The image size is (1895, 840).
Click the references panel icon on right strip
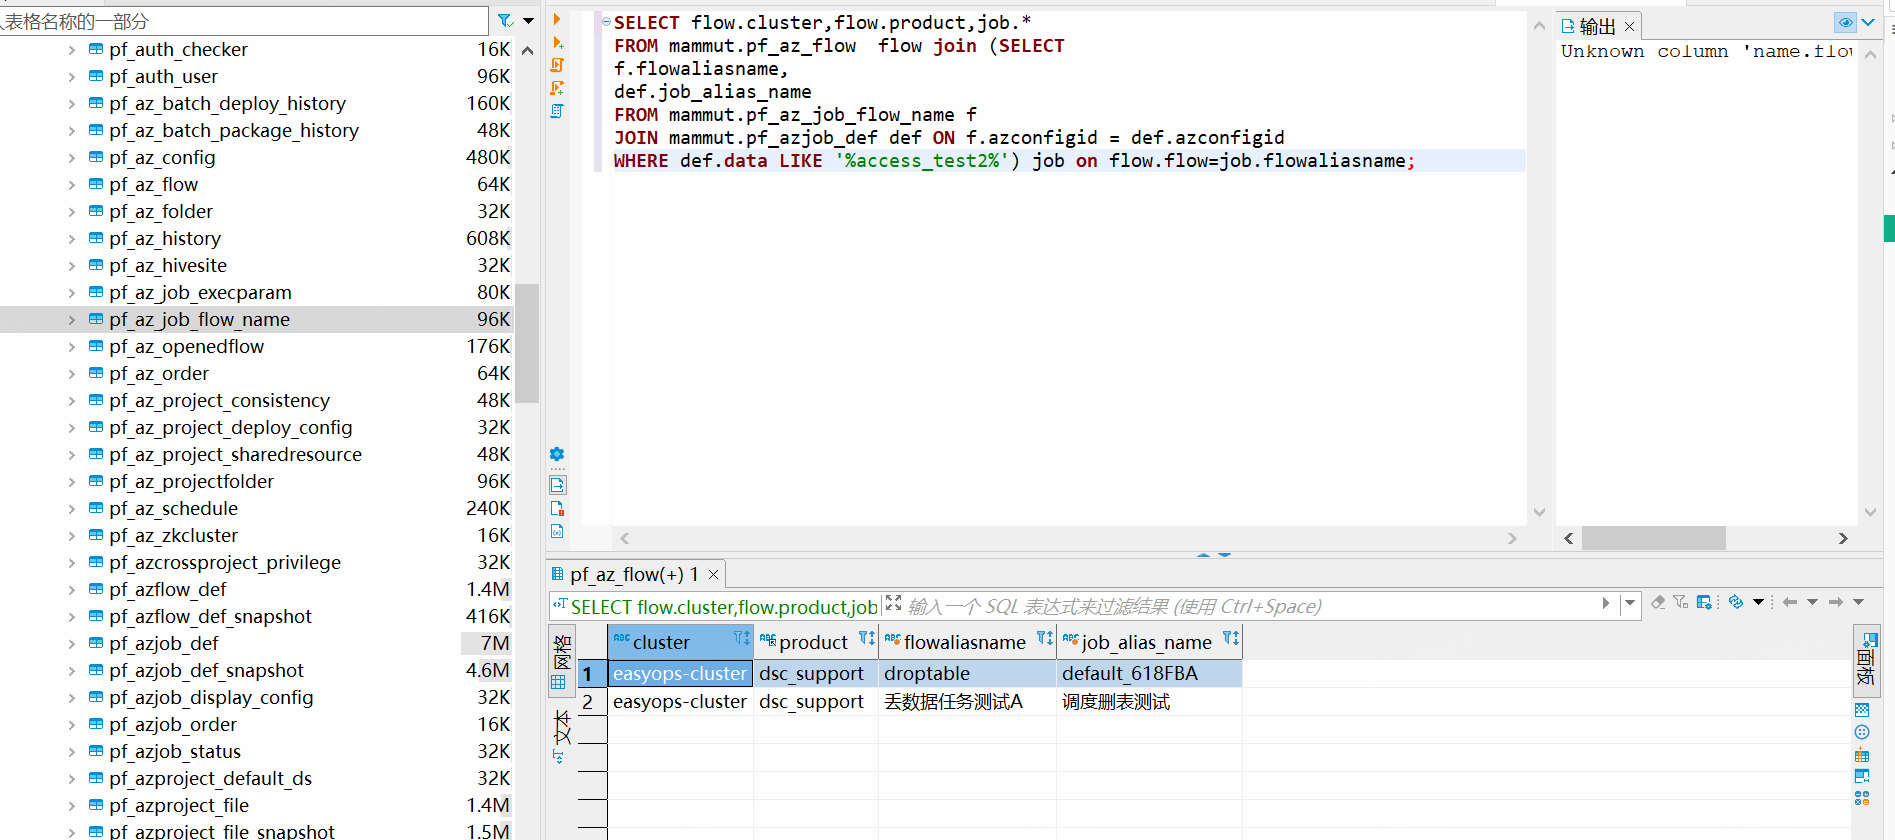click(x=1862, y=776)
